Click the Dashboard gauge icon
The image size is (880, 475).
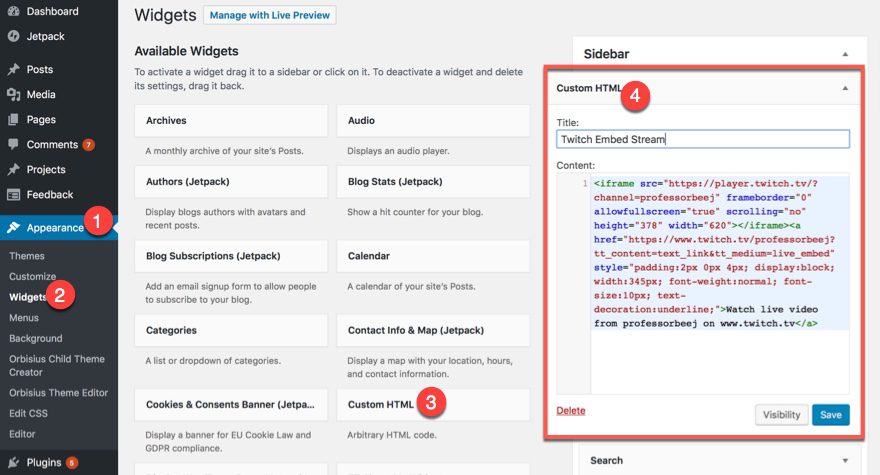(13, 12)
